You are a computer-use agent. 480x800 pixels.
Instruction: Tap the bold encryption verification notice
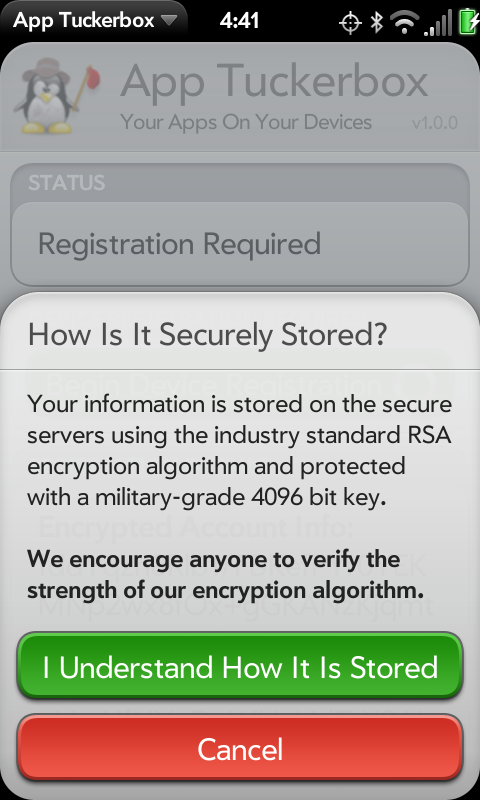click(x=226, y=575)
